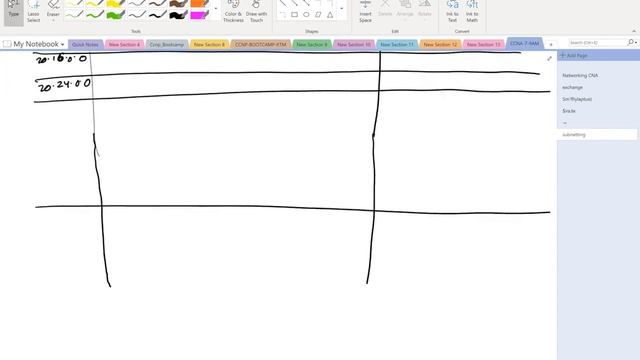Pick the black marker pen
The height and width of the screenshot is (360, 640).
coord(178,15)
